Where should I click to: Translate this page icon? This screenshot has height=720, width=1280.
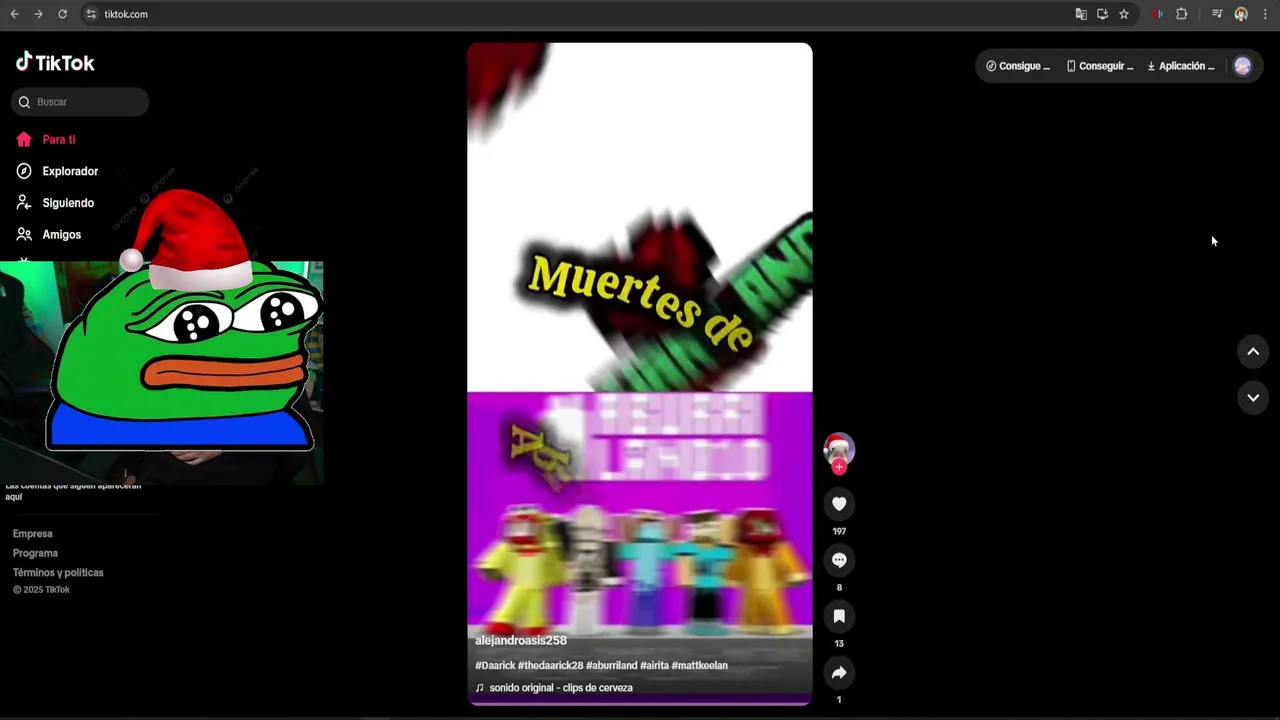tap(1081, 14)
